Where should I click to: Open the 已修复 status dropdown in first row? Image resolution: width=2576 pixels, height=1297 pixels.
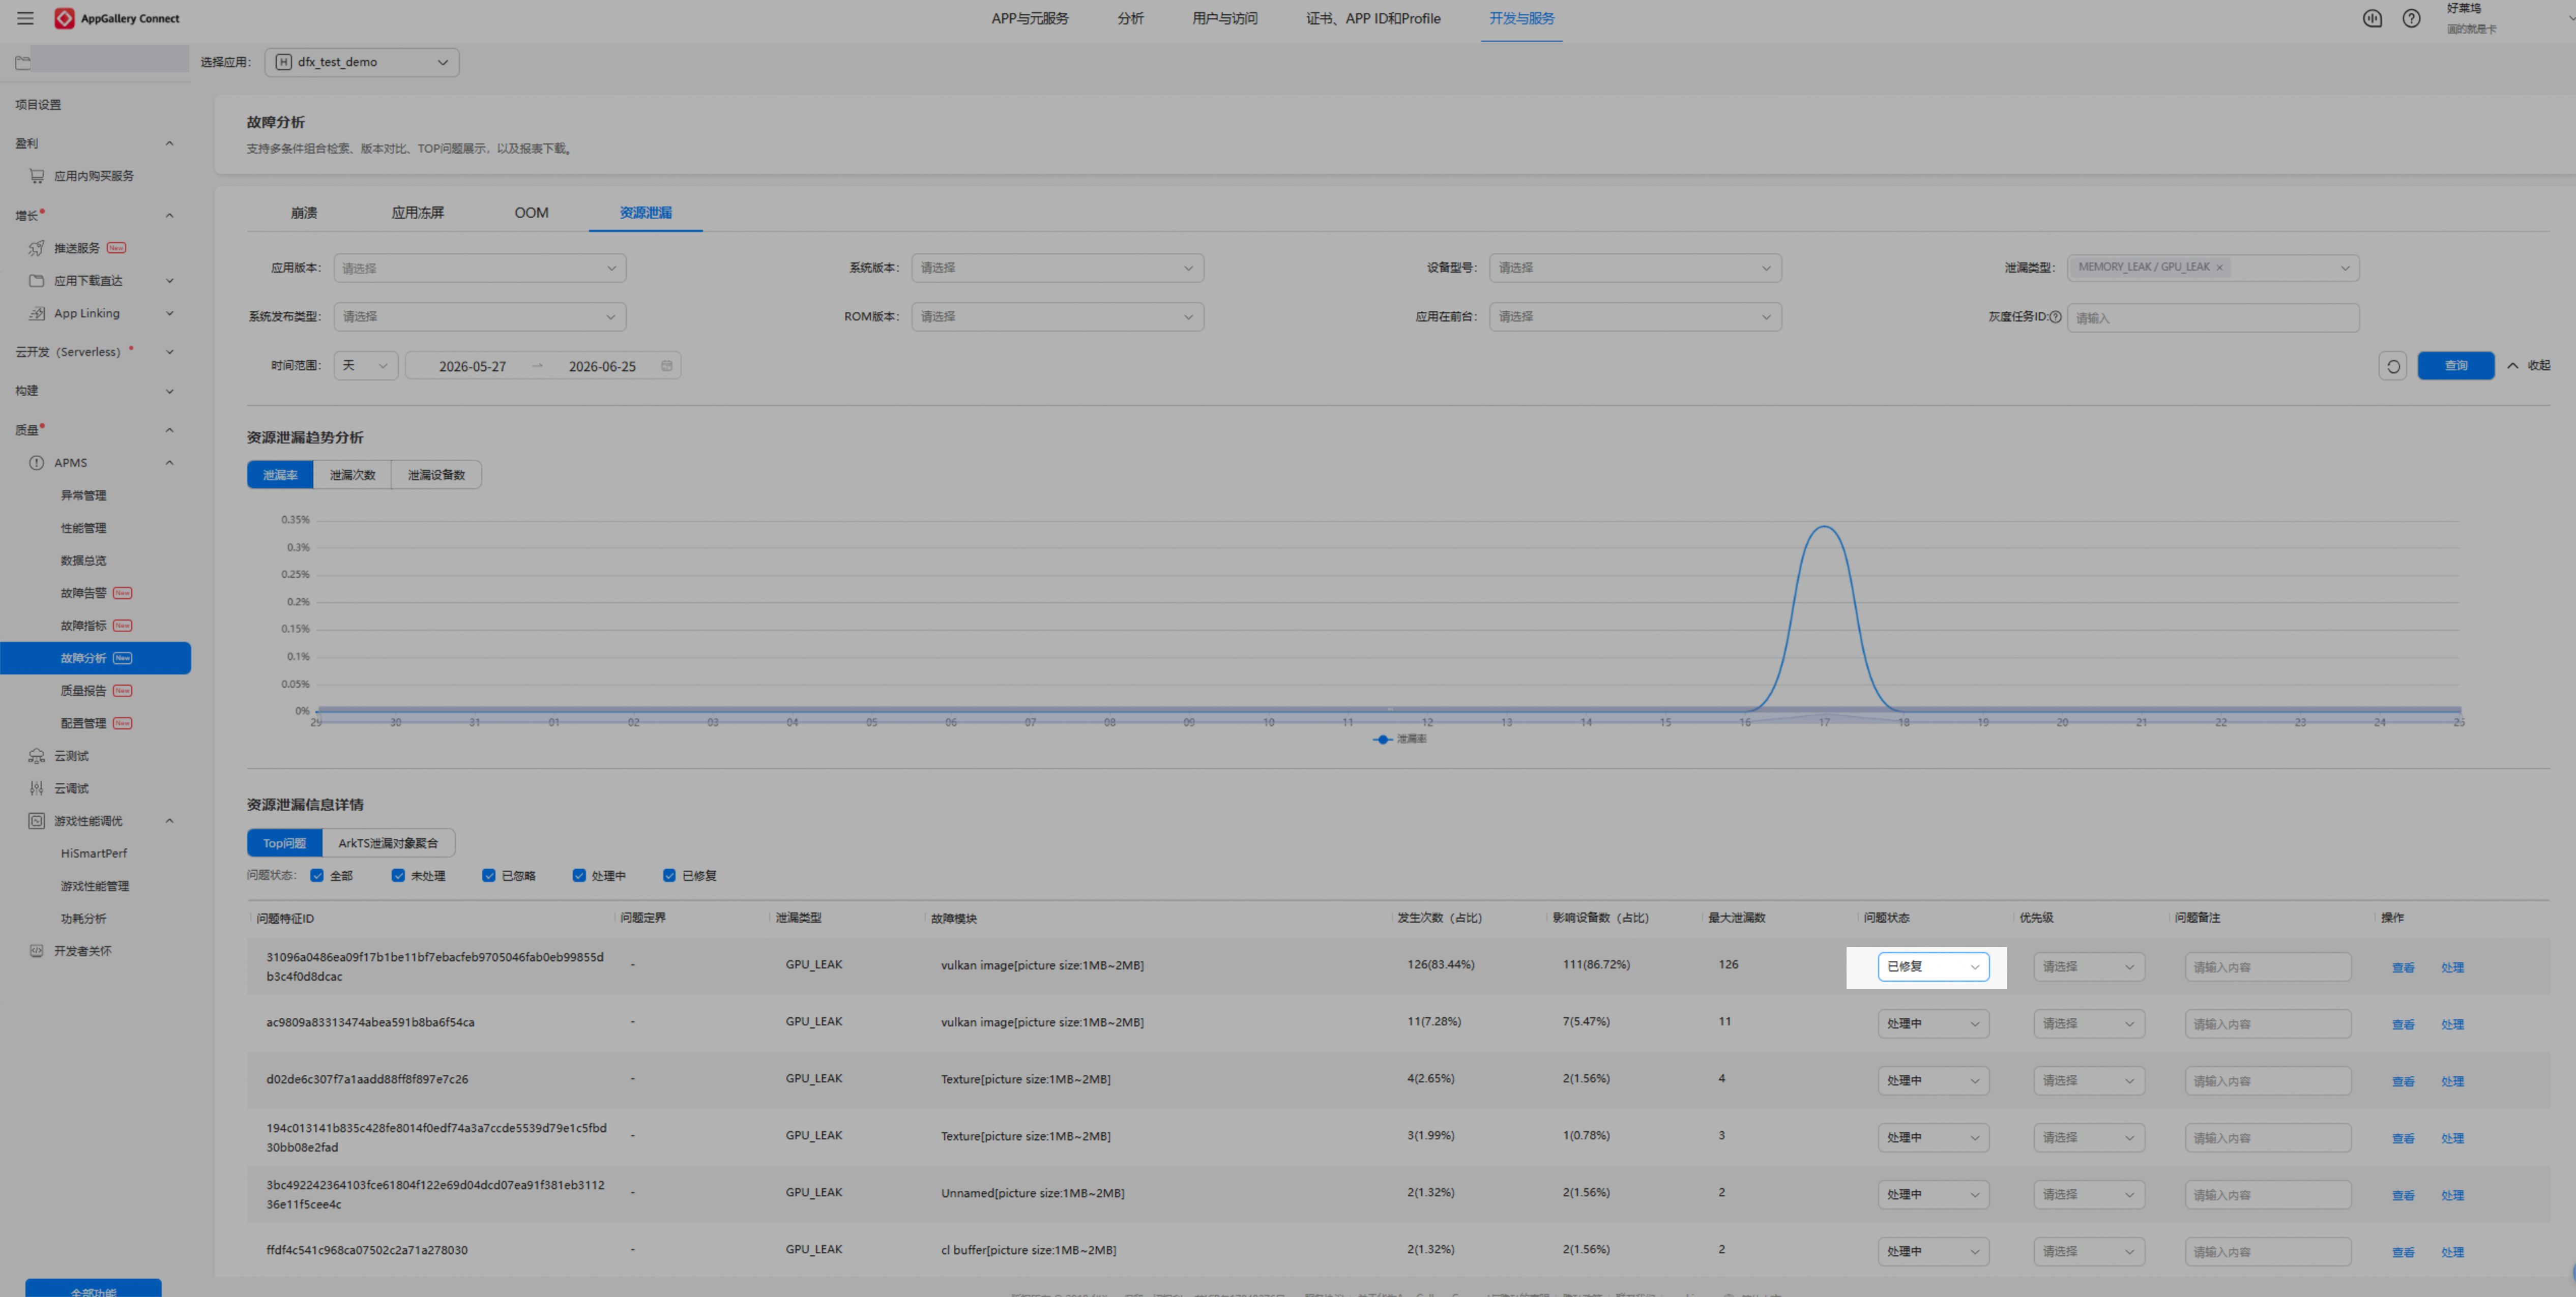[x=1932, y=967]
